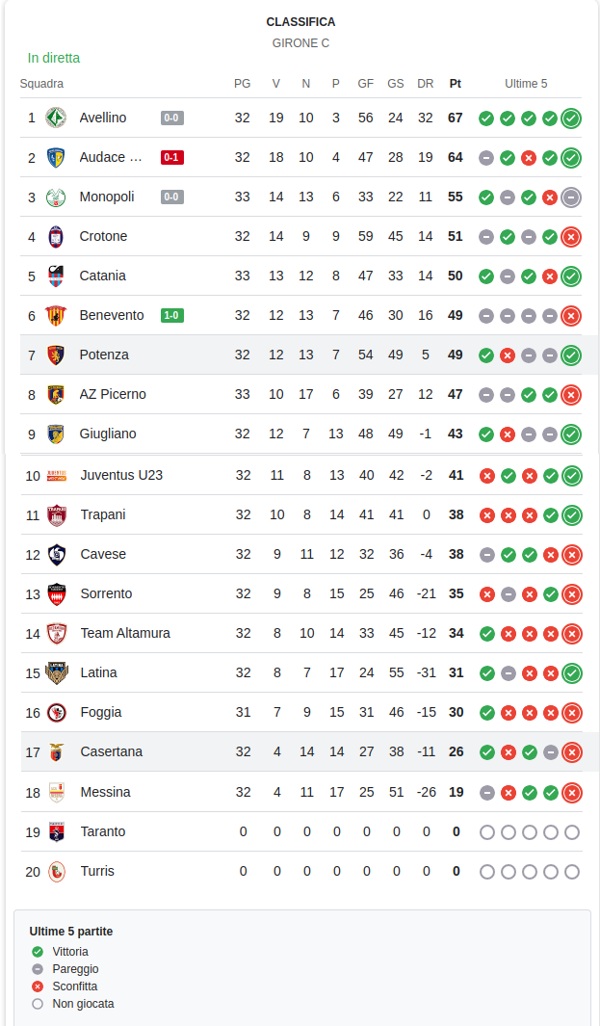The height and width of the screenshot is (1026, 600).
Task: Click Monopoli's latest draw result circle
Action: click(x=571, y=197)
